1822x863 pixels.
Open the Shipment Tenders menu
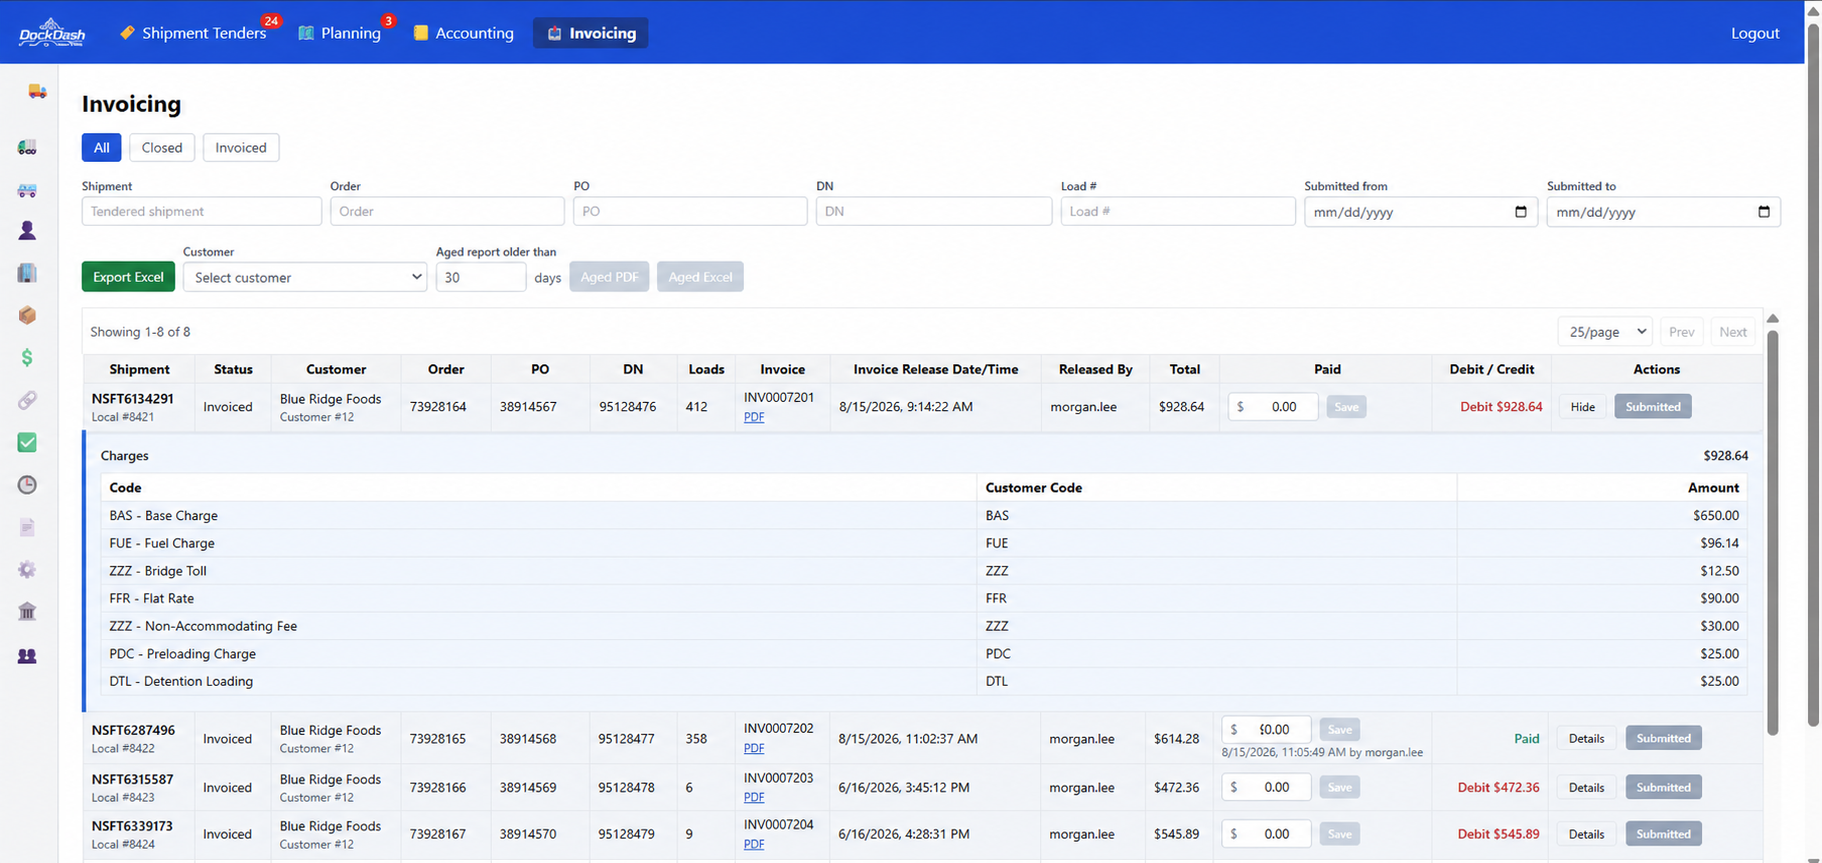click(194, 33)
